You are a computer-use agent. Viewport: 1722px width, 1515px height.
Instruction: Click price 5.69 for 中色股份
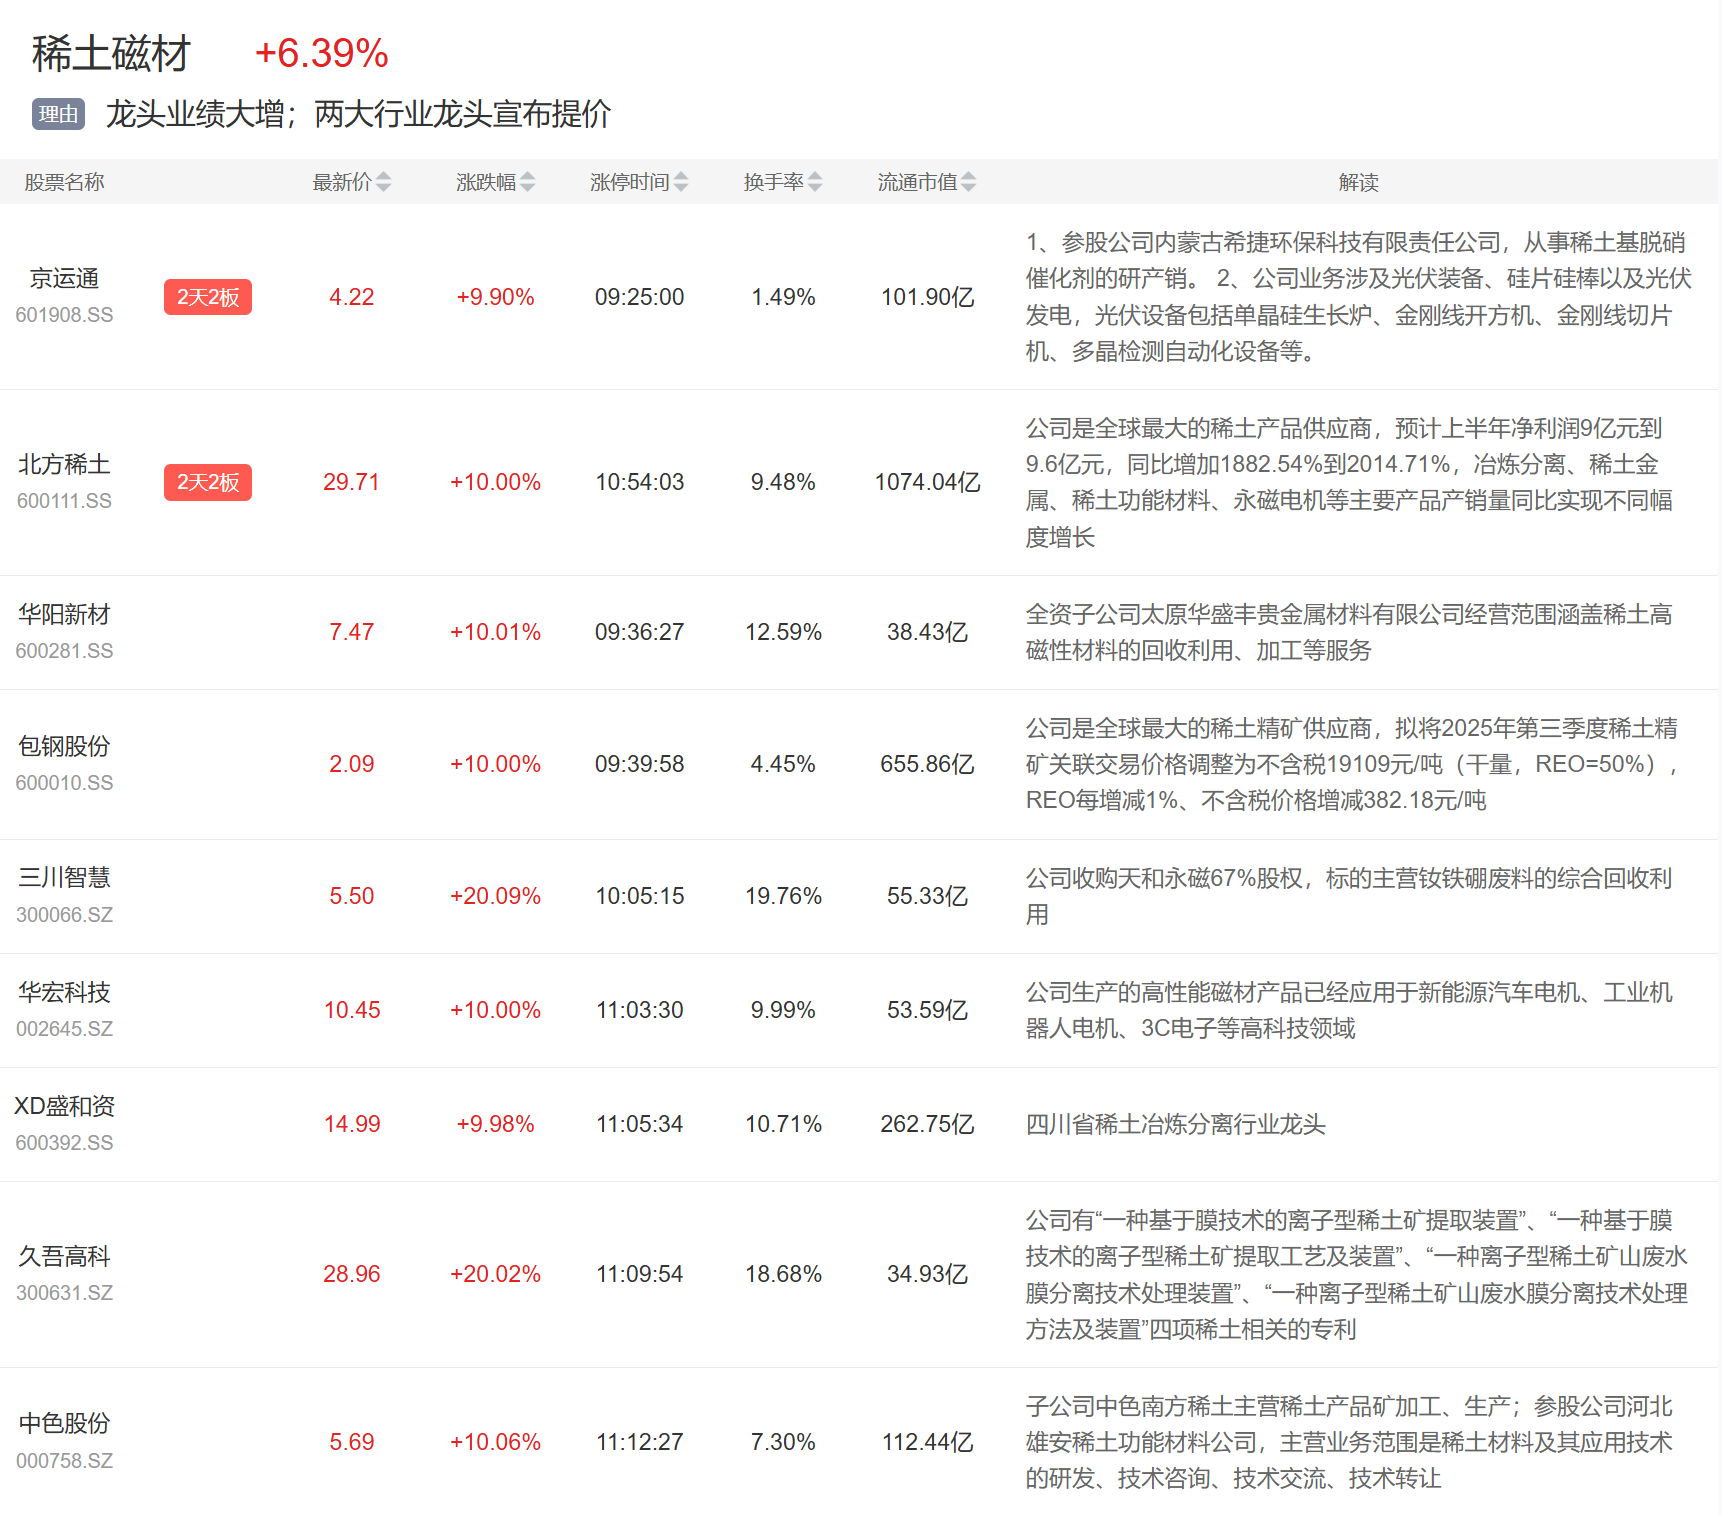(352, 1442)
